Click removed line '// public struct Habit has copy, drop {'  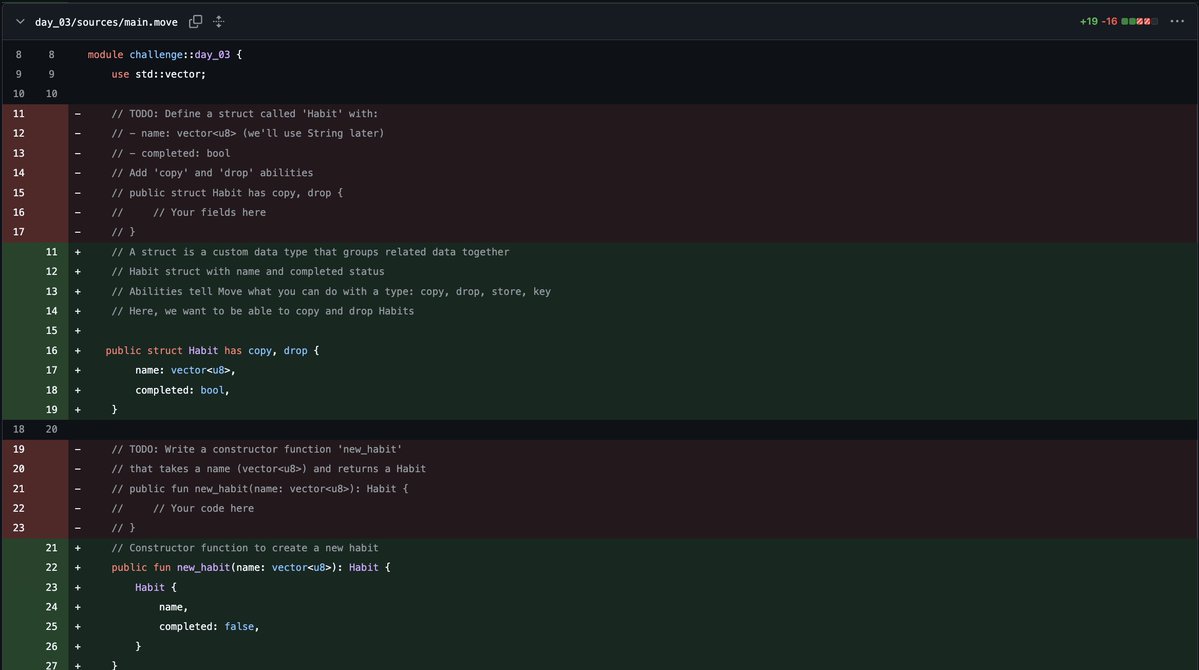[x=227, y=193]
